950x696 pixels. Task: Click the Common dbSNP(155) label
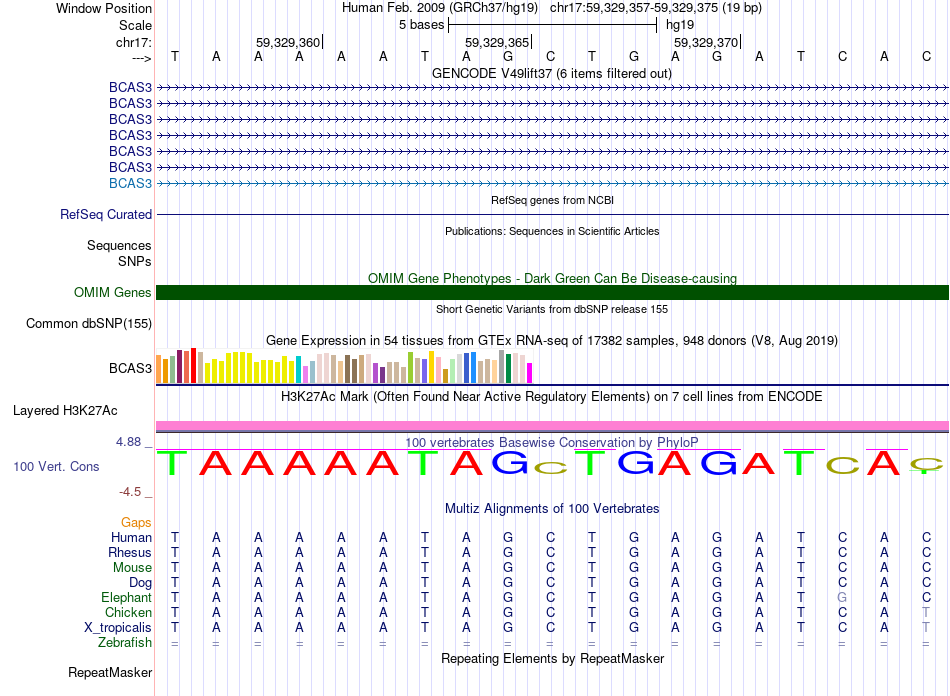tap(89, 323)
